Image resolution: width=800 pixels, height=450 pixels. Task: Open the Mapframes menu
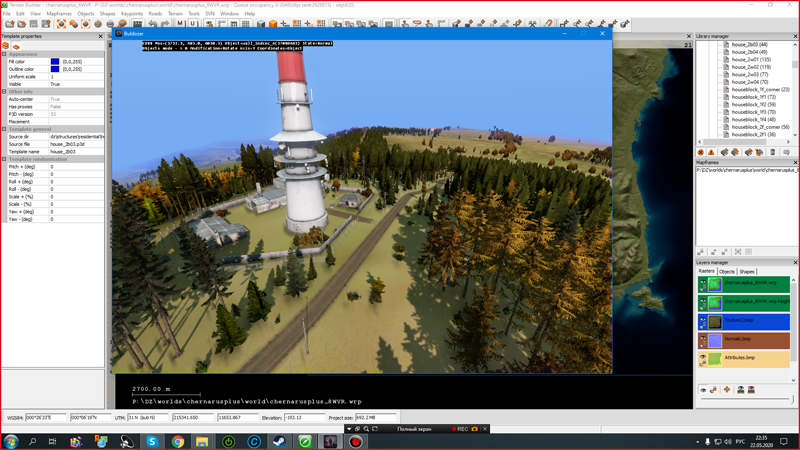59,14
